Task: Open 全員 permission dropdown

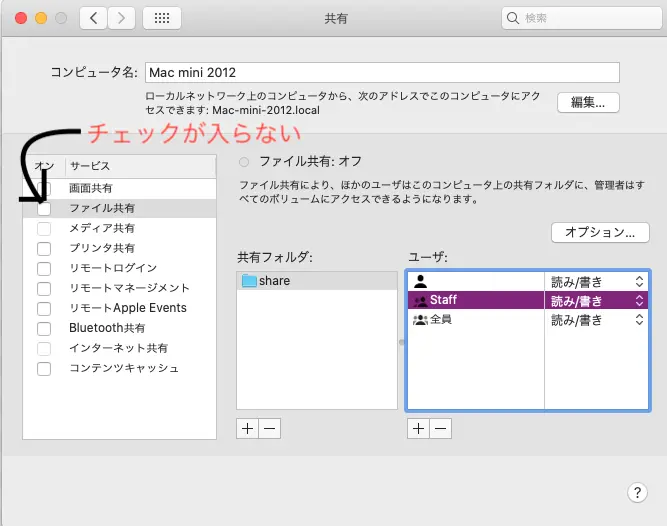Action: pyautogui.click(x=596, y=320)
